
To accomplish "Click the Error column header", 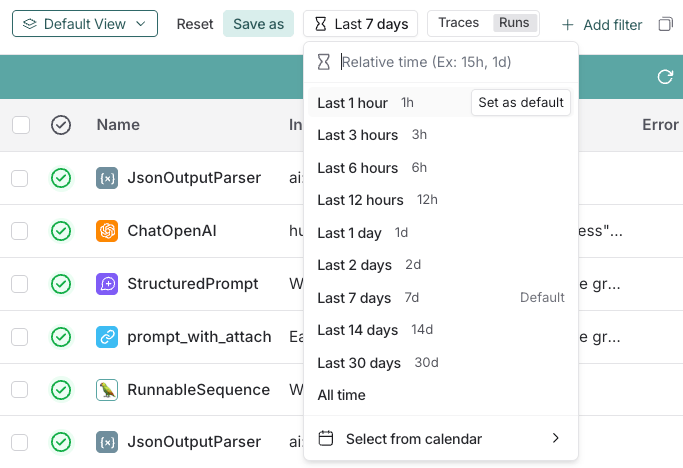I will (x=660, y=125).
